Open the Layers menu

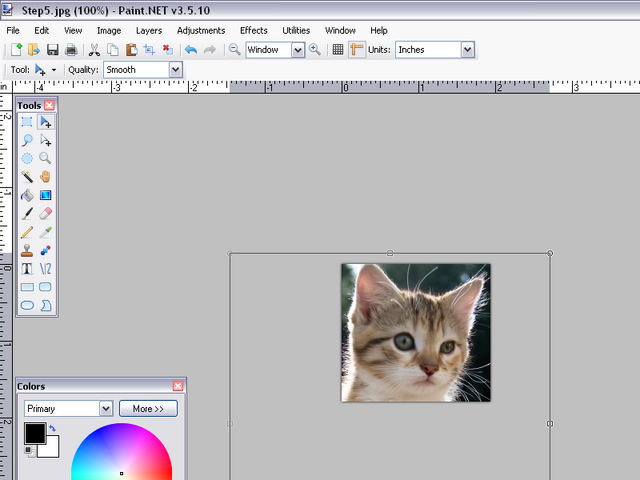pos(149,31)
